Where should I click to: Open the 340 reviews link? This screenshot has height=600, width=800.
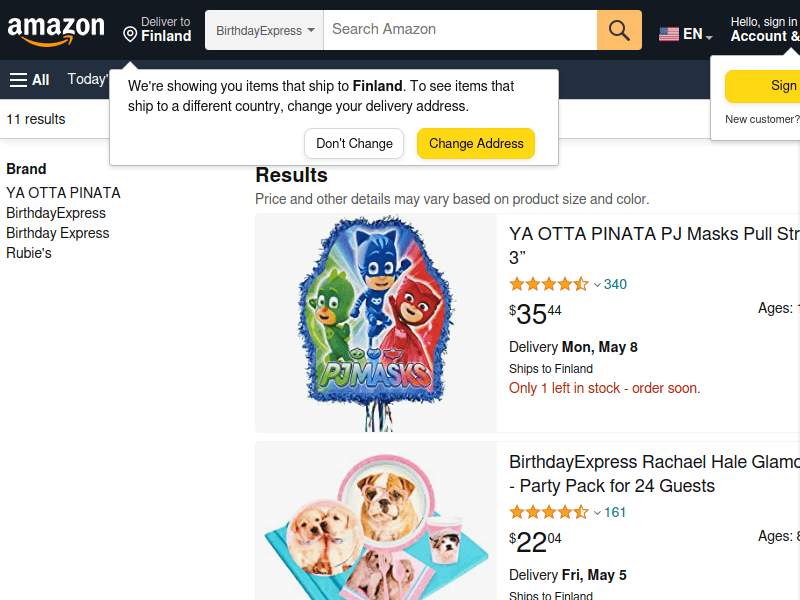(x=615, y=284)
